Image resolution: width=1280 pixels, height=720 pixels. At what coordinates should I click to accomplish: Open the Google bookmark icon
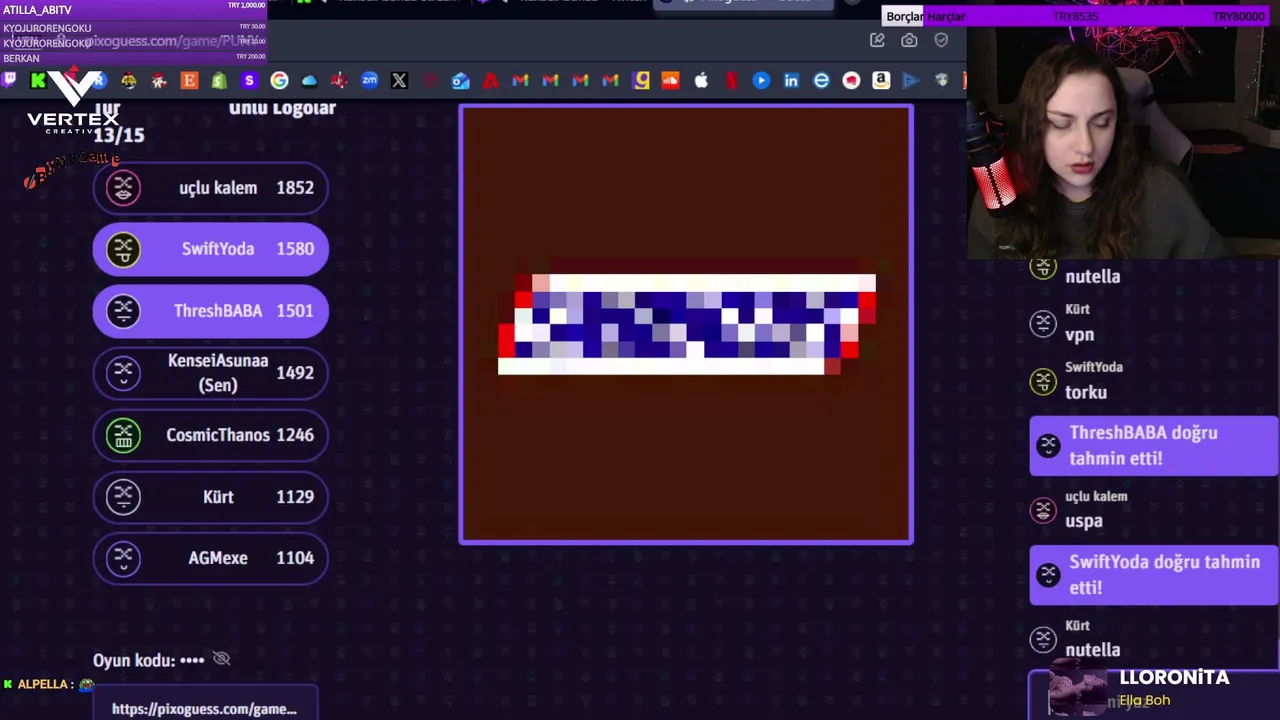[279, 80]
